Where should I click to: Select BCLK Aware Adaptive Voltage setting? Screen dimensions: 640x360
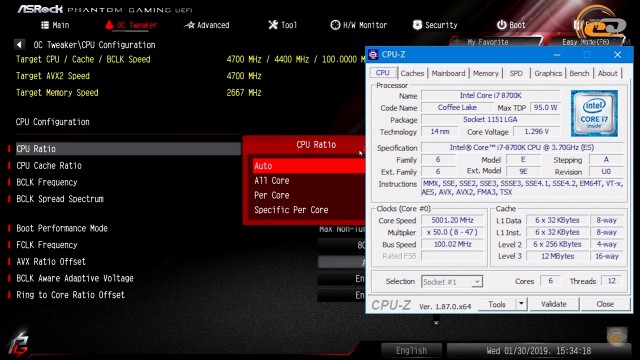click(x=75, y=278)
